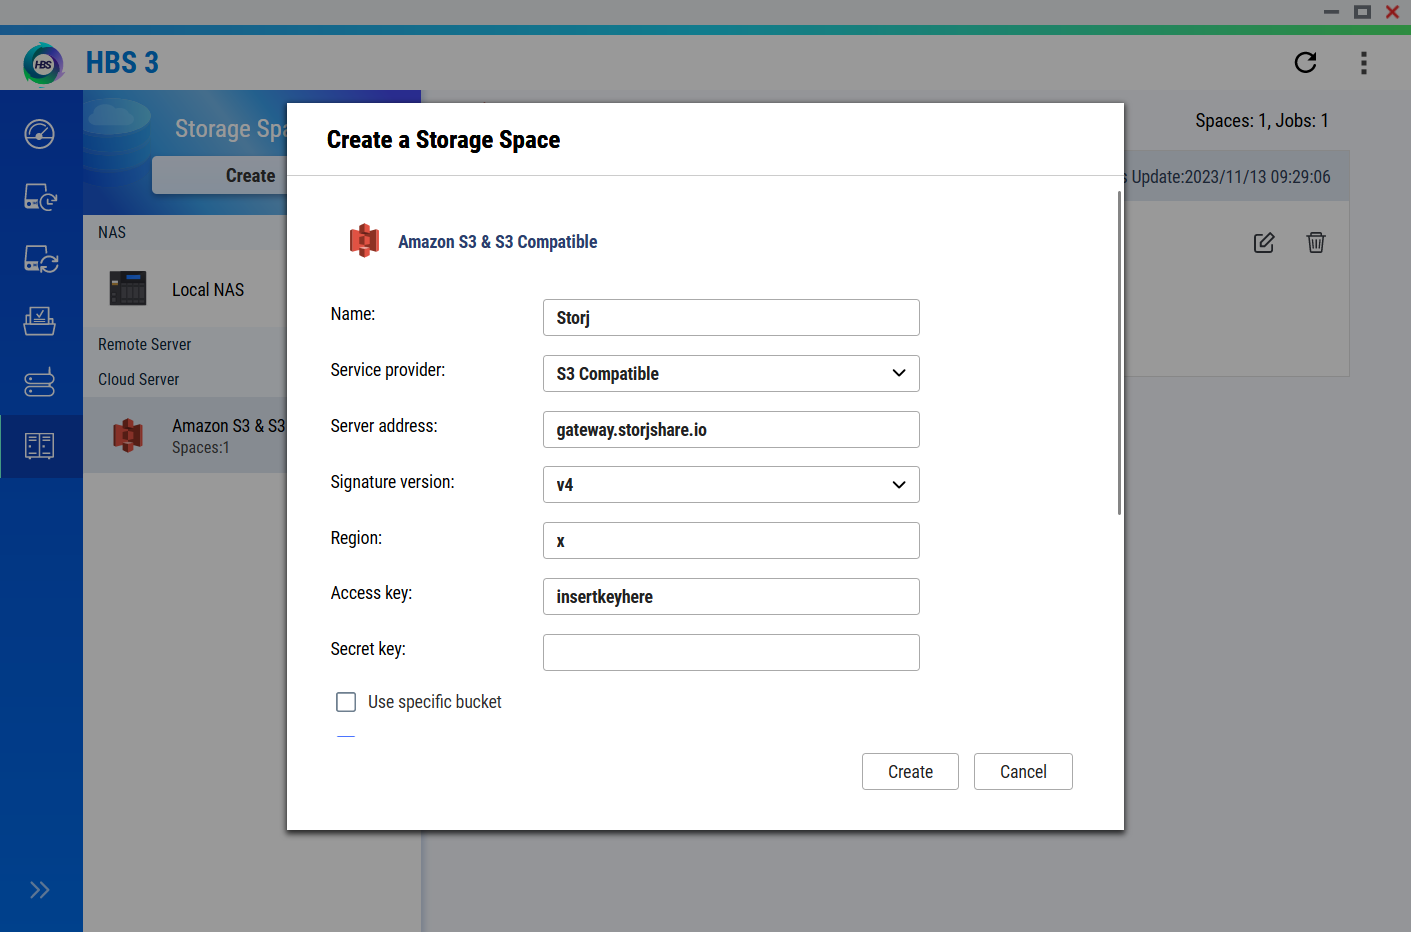Click Amazon S3 & S3 Compatible heading

497,242
